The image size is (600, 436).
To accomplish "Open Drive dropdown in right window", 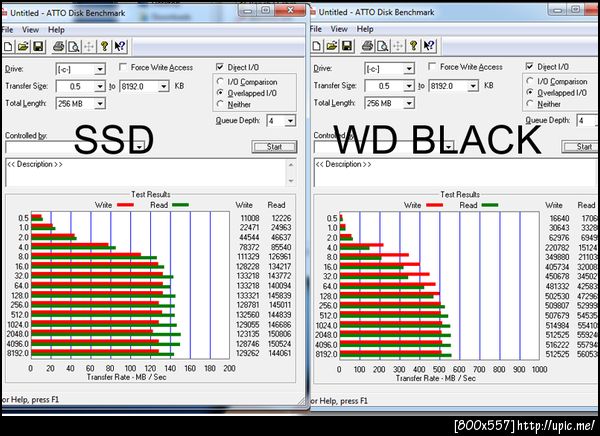I will click(x=409, y=69).
